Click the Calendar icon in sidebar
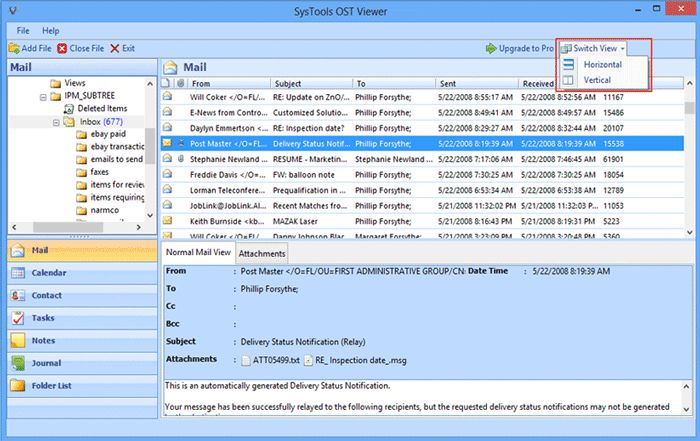This screenshot has height=441, width=700. [18, 273]
